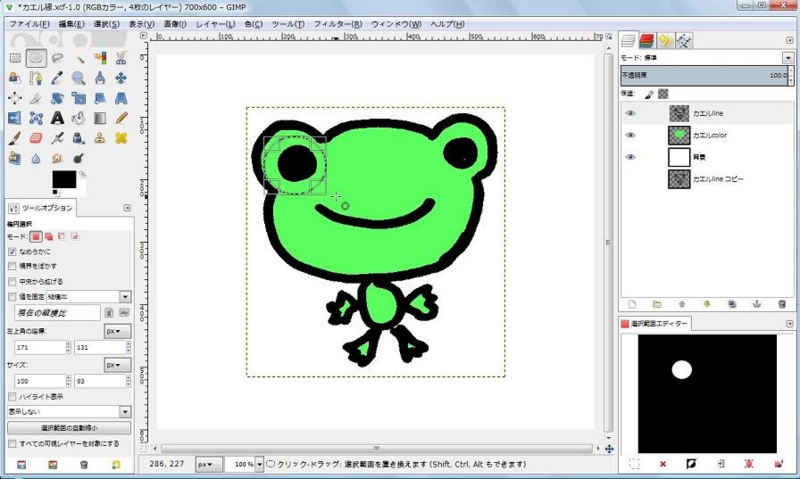Click the 選択範囲の自動縮小 auto shrink button
The image size is (800, 479).
click(x=69, y=428)
